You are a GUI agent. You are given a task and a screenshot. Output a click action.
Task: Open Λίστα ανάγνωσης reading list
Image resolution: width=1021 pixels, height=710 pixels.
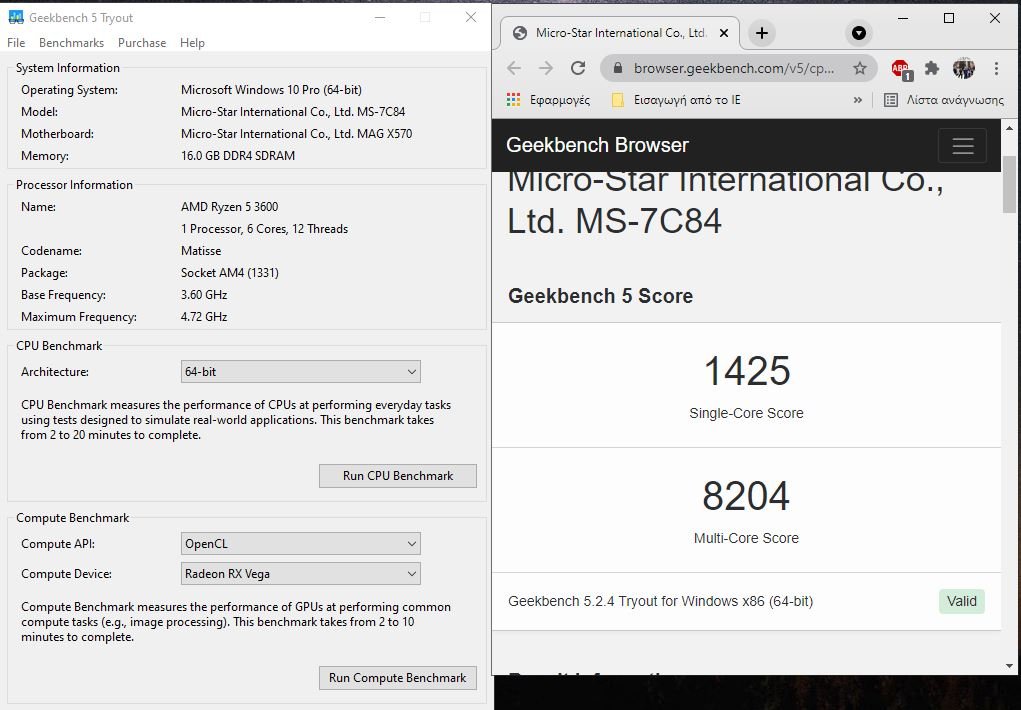pos(944,100)
